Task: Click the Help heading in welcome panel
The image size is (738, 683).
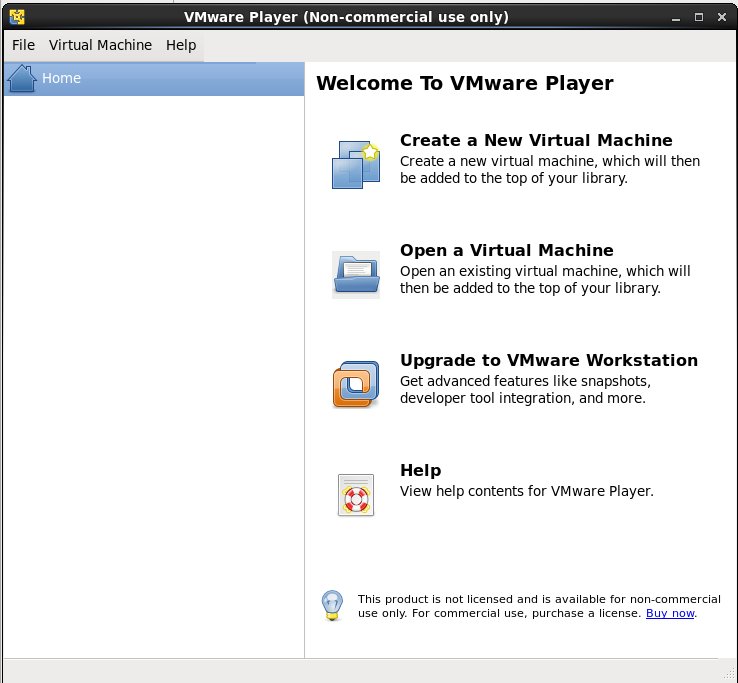Action: point(421,470)
